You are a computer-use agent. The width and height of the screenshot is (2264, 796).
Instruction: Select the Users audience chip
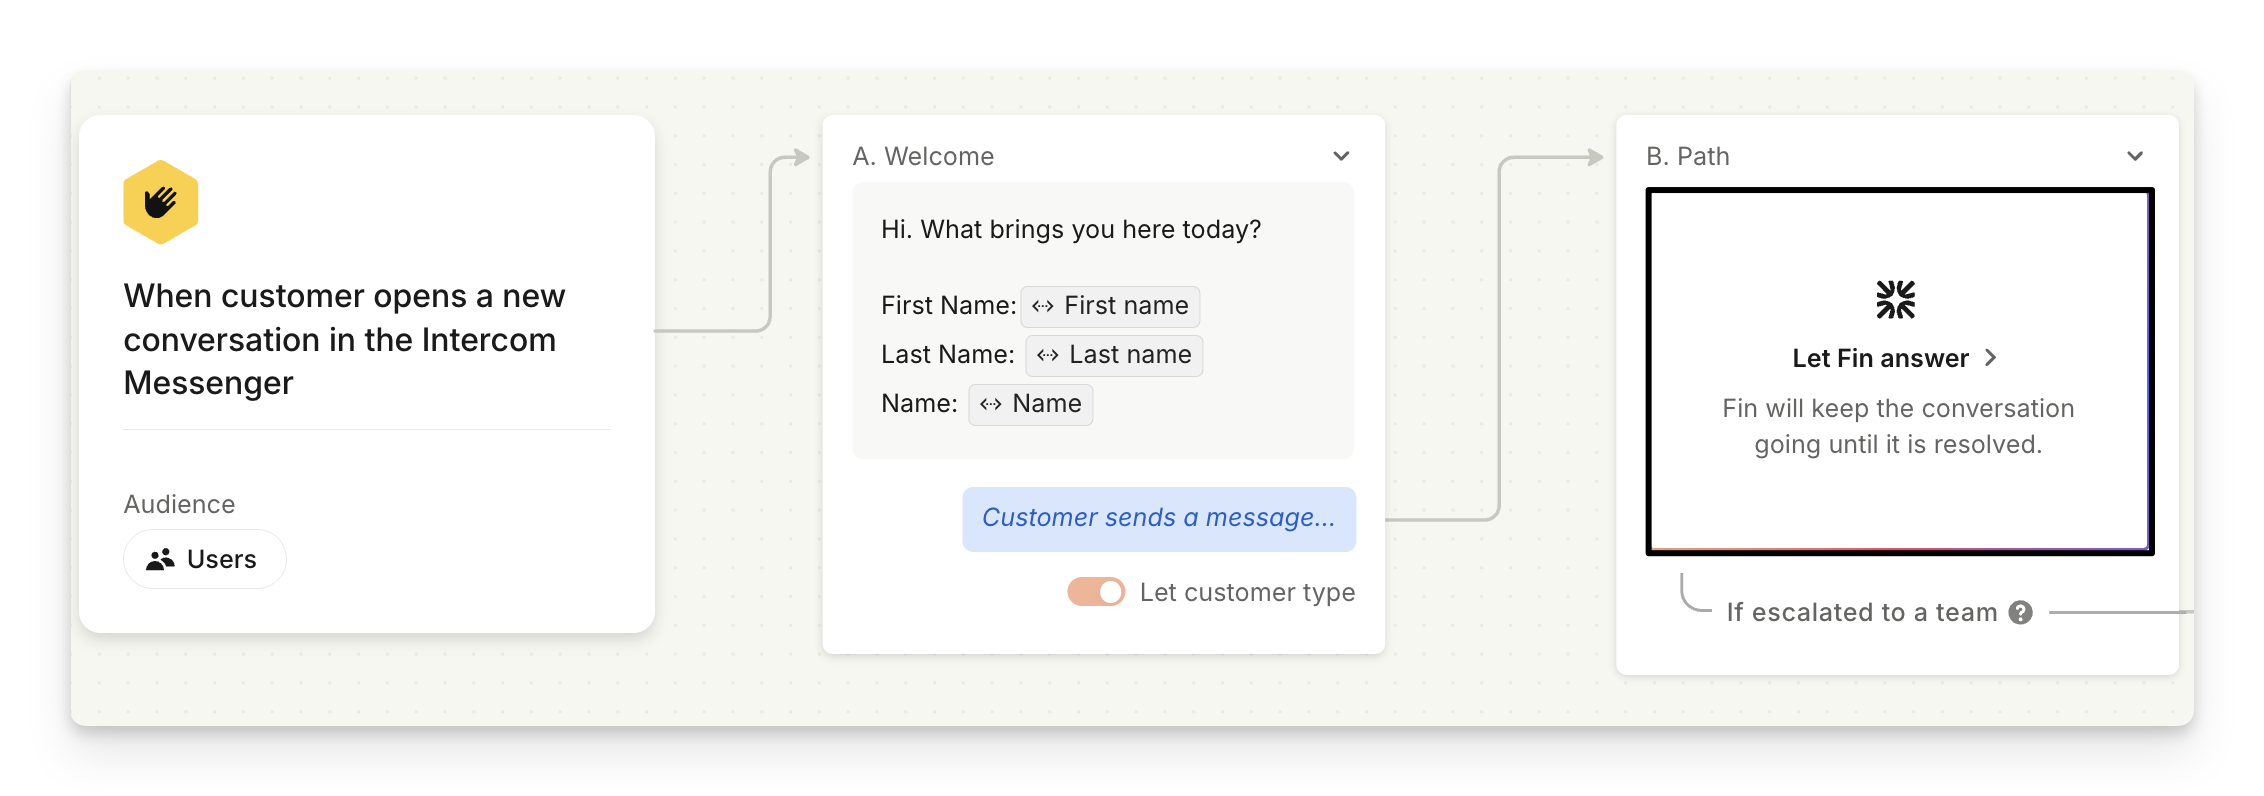point(205,560)
